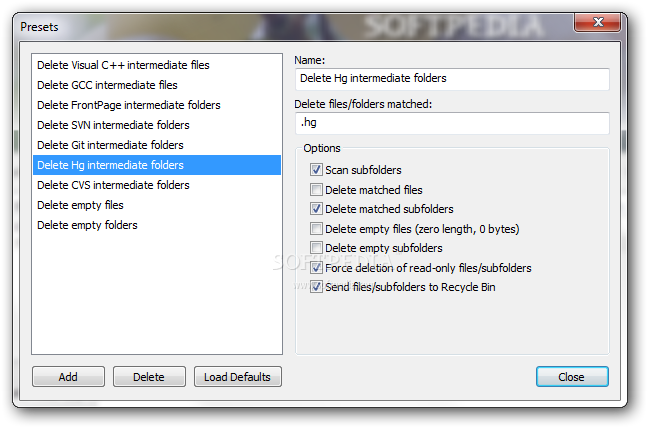This screenshot has height=428, width=648.
Task: Edit the Name input field
Action: point(452,79)
